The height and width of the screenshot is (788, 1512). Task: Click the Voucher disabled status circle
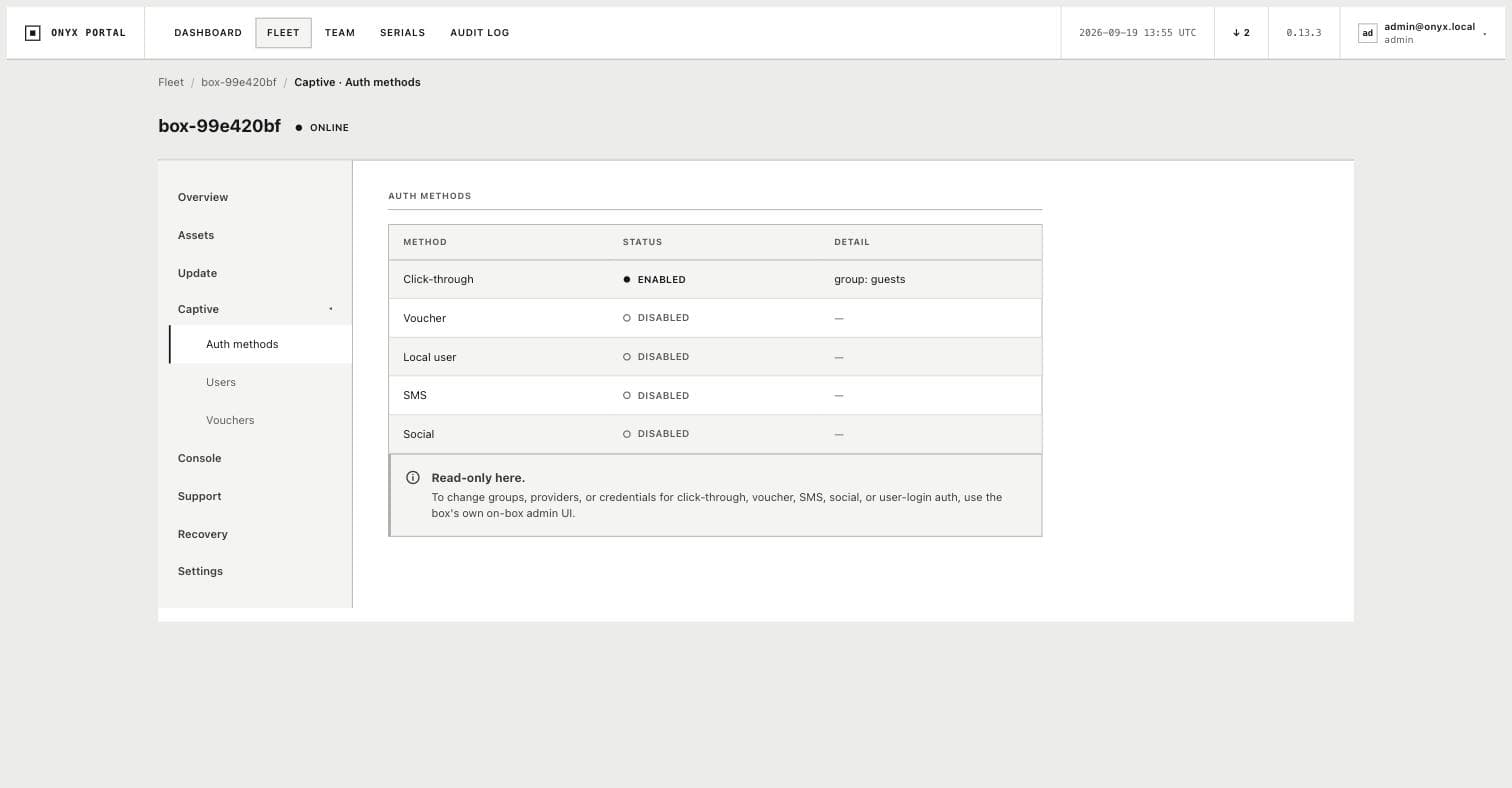click(x=627, y=318)
